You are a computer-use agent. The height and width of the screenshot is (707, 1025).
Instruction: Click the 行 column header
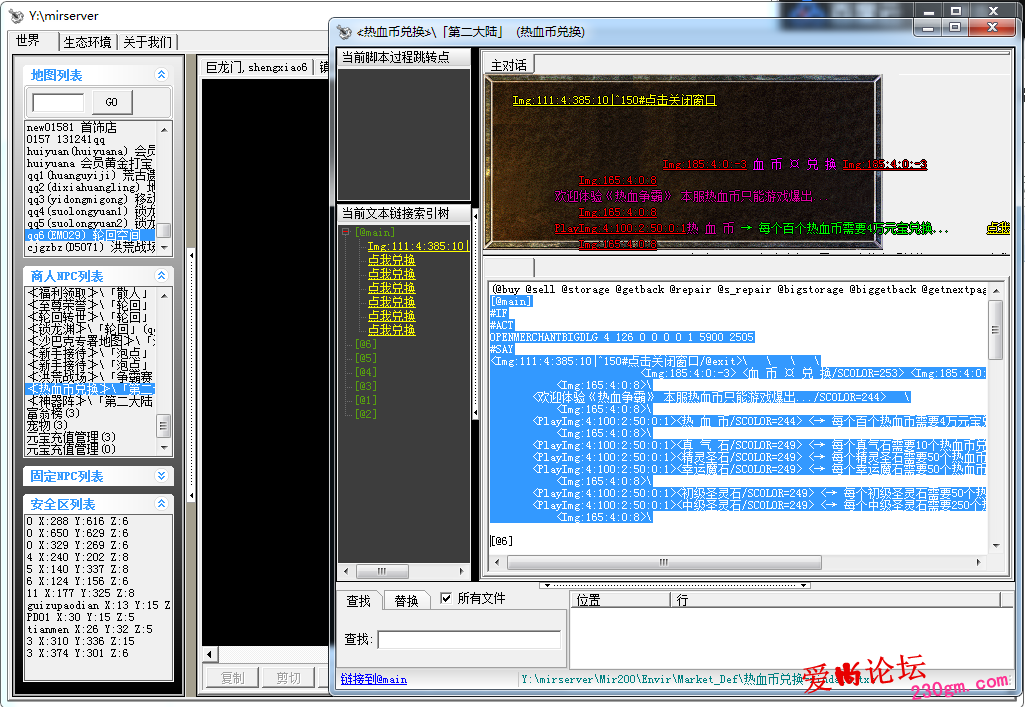coord(836,600)
